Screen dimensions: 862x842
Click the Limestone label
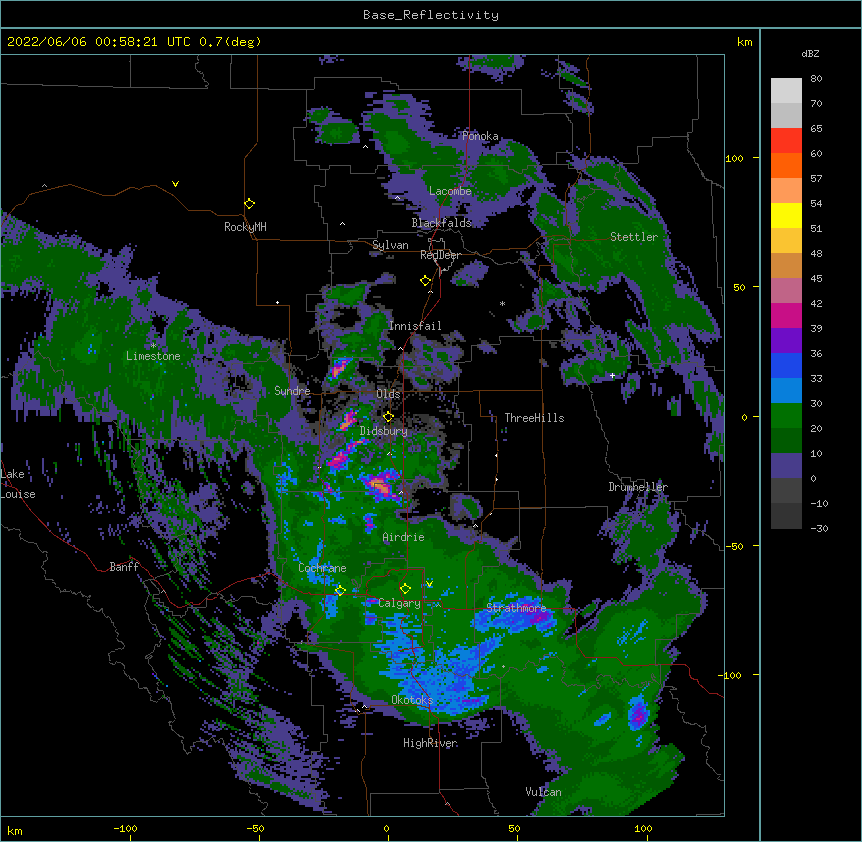pos(153,356)
